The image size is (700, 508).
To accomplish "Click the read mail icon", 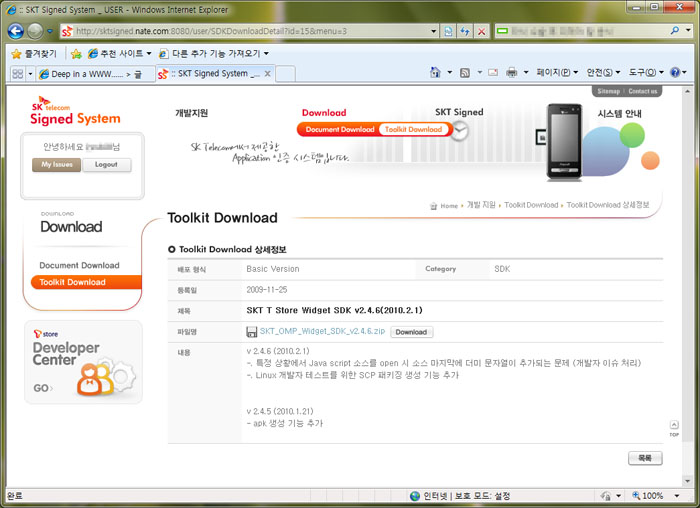I will coord(493,72).
